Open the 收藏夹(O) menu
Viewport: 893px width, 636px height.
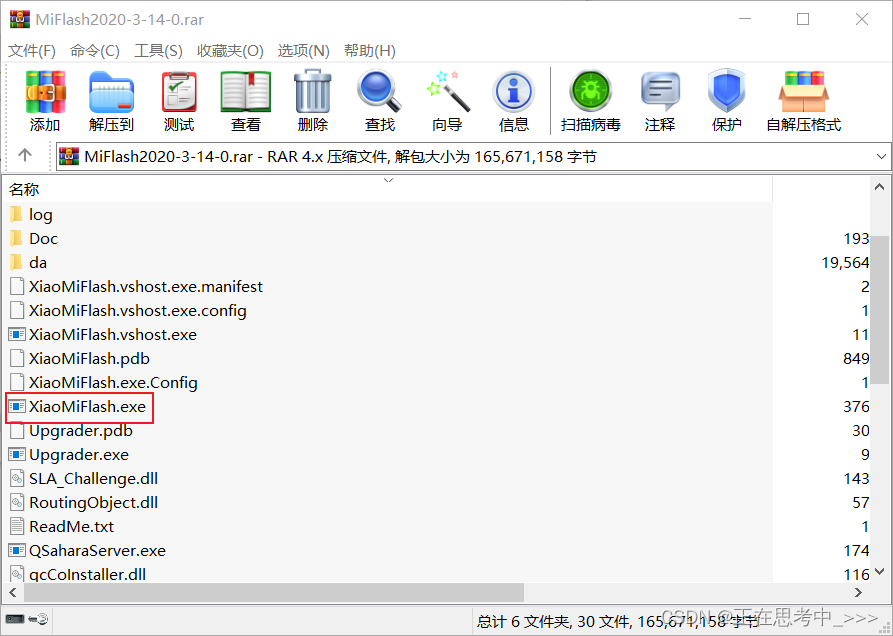230,51
